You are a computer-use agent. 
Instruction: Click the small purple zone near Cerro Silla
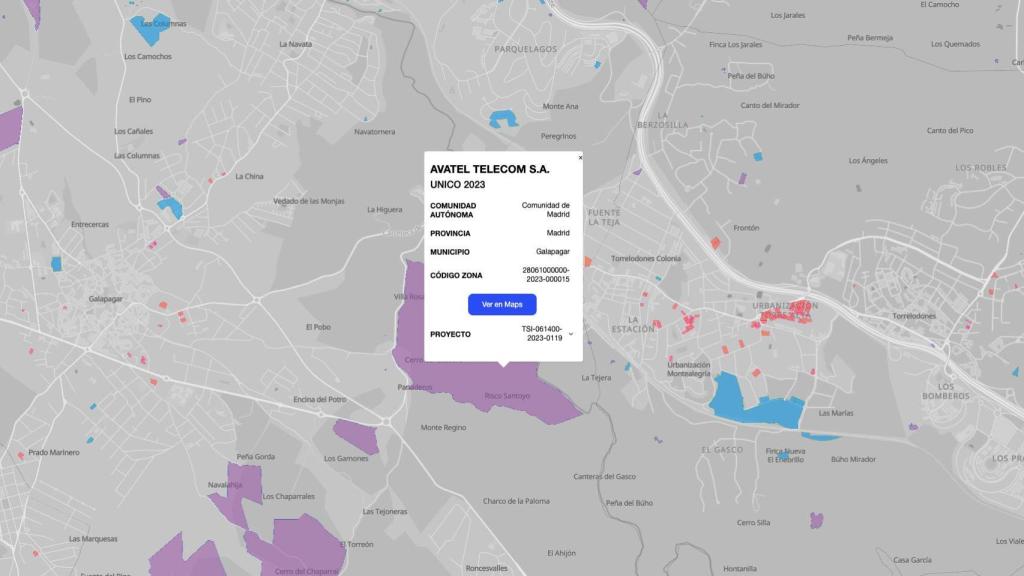click(x=816, y=520)
